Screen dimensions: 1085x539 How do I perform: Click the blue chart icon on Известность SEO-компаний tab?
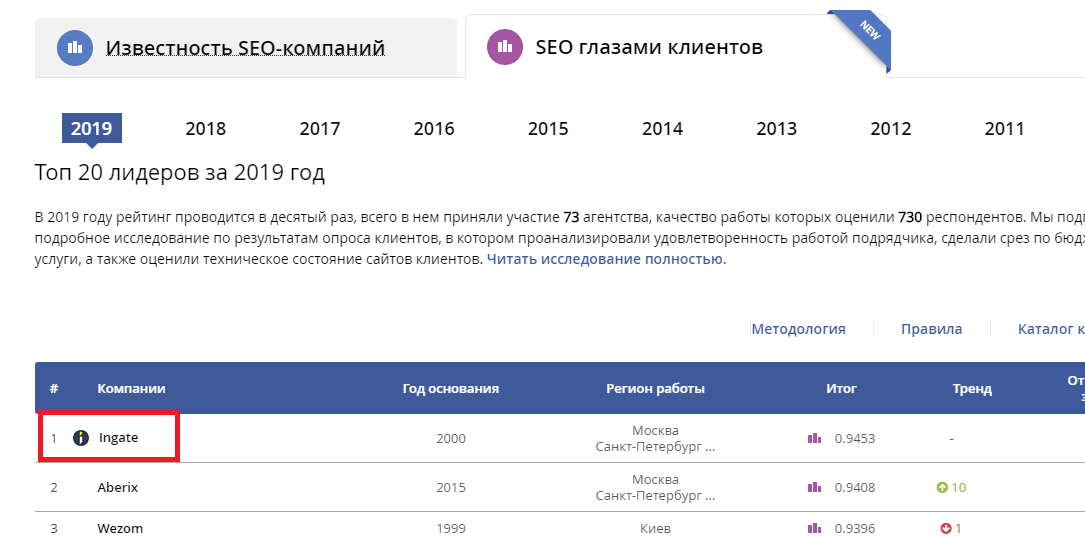[x=75, y=48]
